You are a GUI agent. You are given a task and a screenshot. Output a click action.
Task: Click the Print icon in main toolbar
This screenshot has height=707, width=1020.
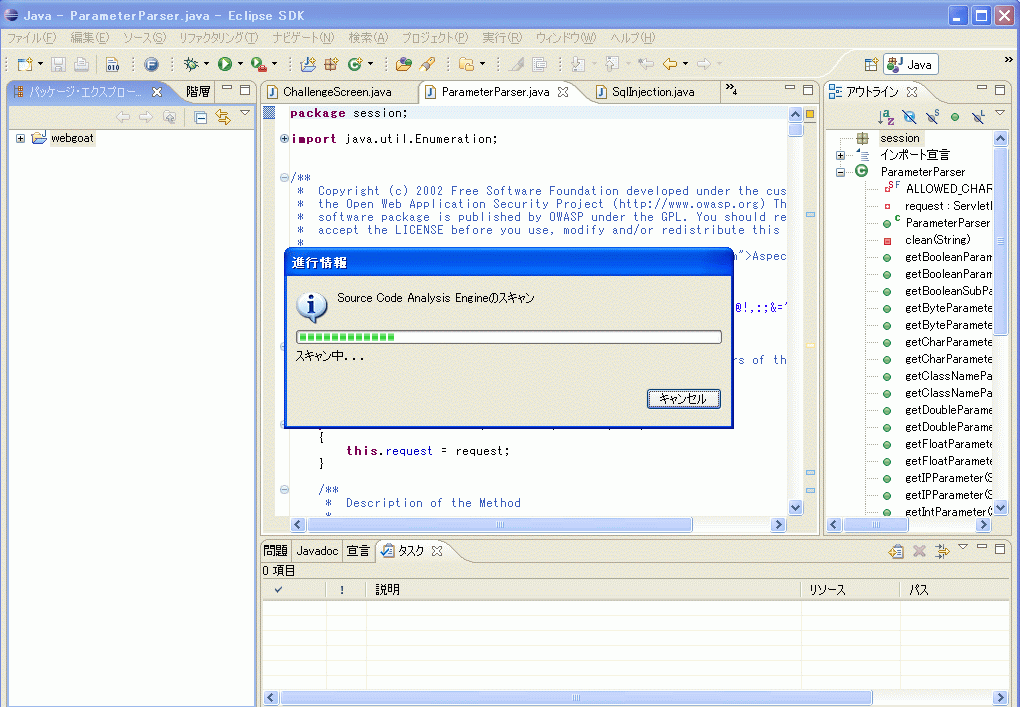click(81, 64)
